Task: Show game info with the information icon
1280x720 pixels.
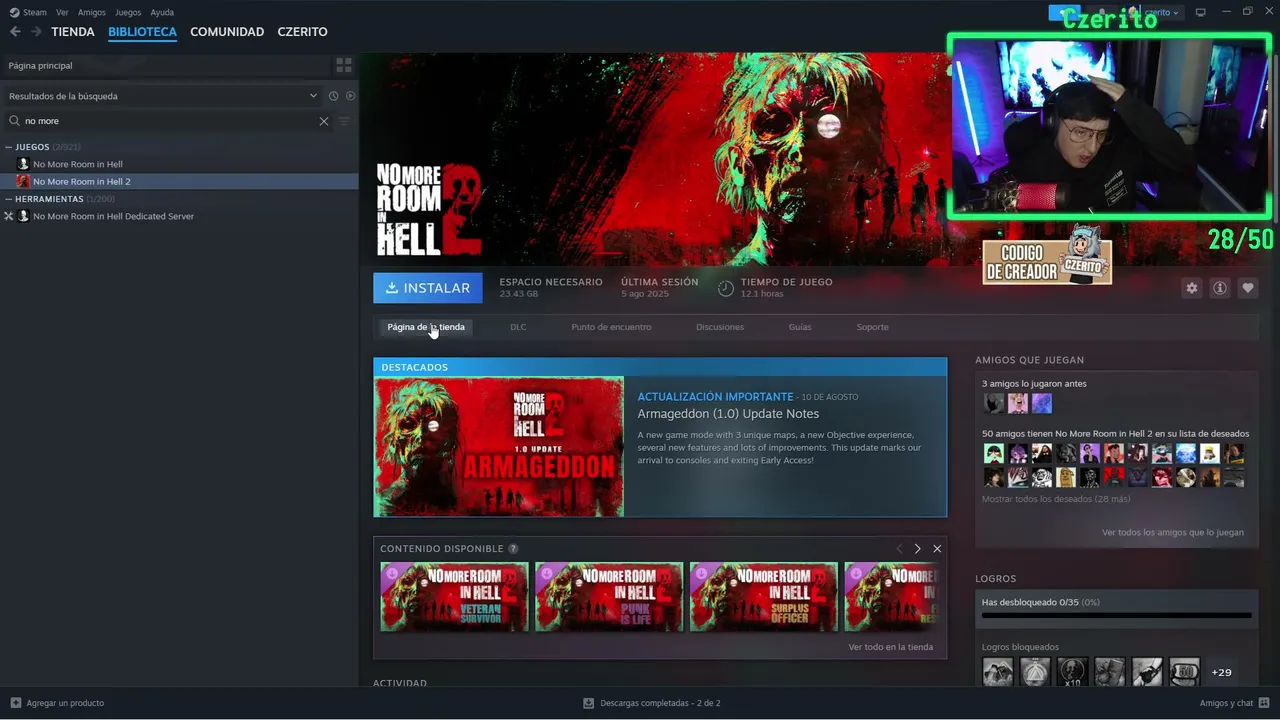Action: pyautogui.click(x=1220, y=288)
